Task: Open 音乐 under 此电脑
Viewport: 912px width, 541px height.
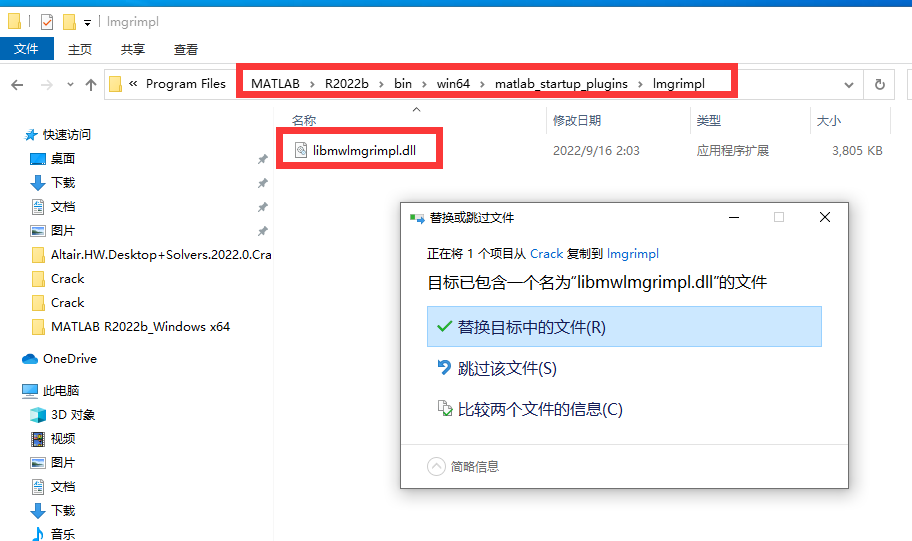Action: (x=62, y=534)
